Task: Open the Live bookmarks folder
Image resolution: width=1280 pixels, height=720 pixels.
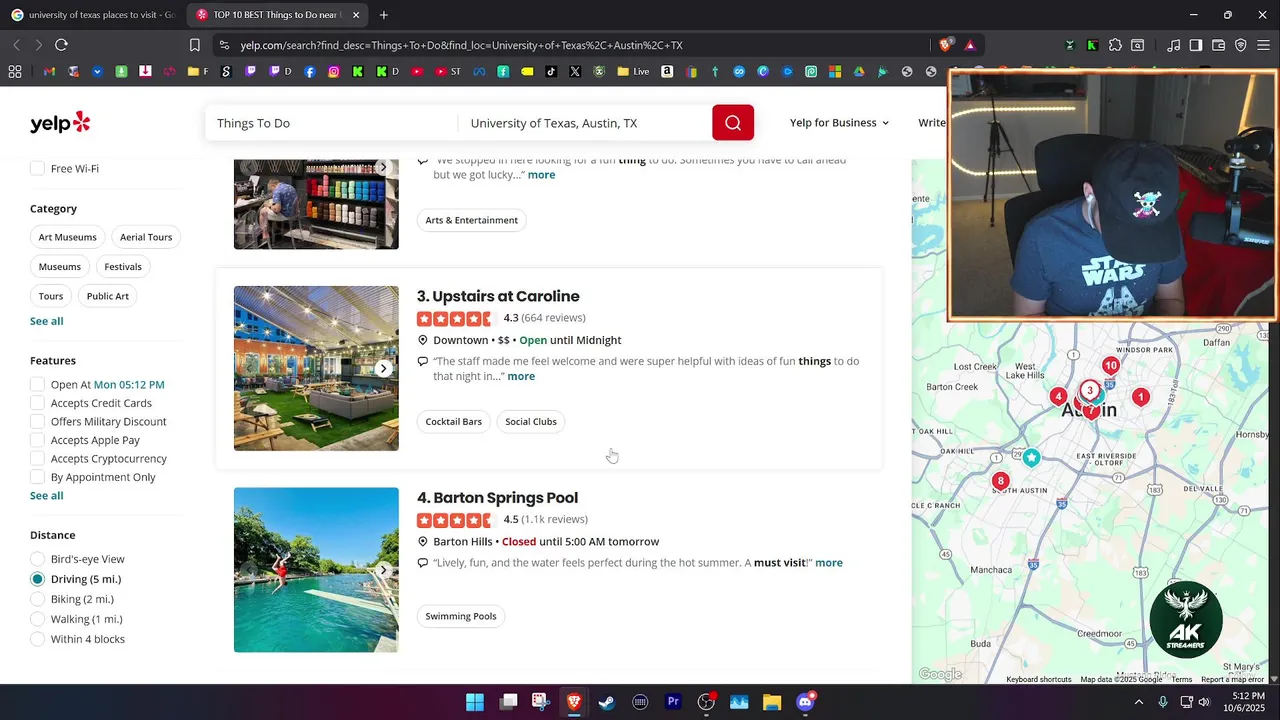Action: pyautogui.click(x=633, y=72)
